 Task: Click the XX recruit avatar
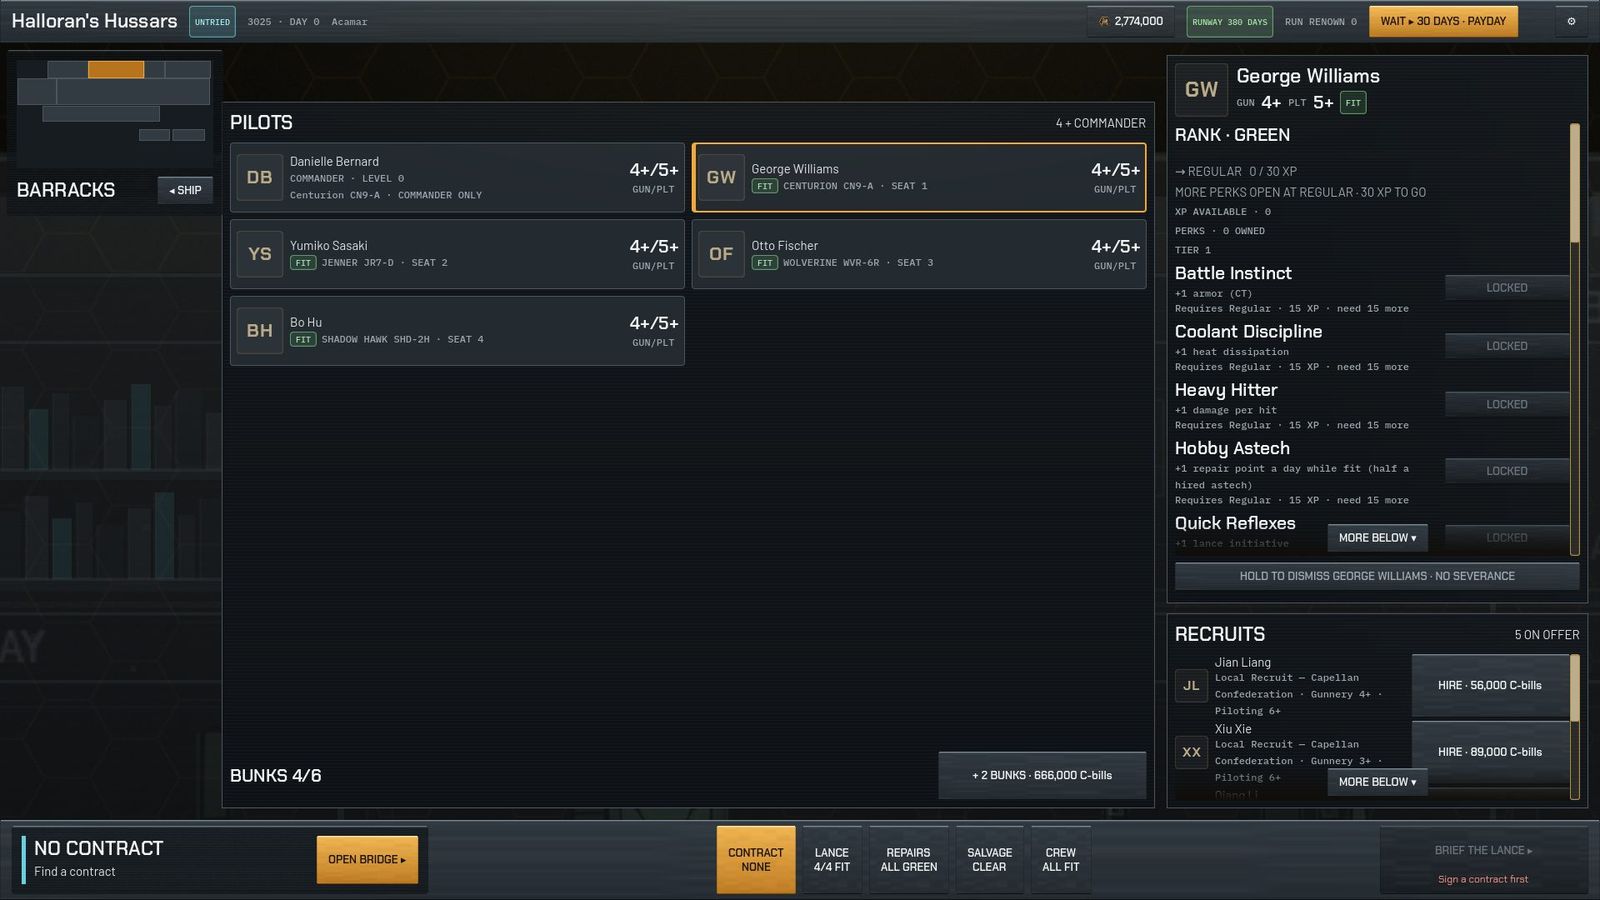point(1191,752)
